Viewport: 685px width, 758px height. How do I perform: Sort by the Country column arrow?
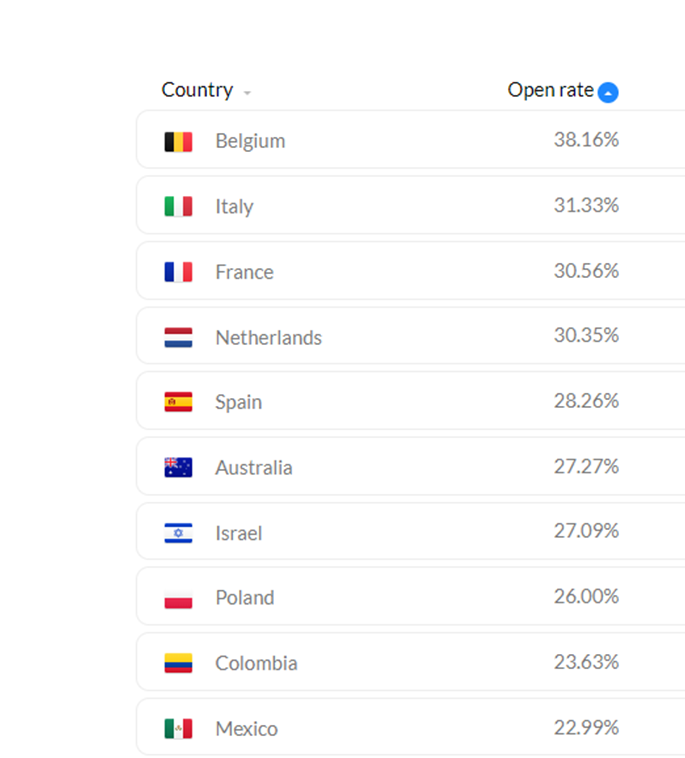[247, 93]
